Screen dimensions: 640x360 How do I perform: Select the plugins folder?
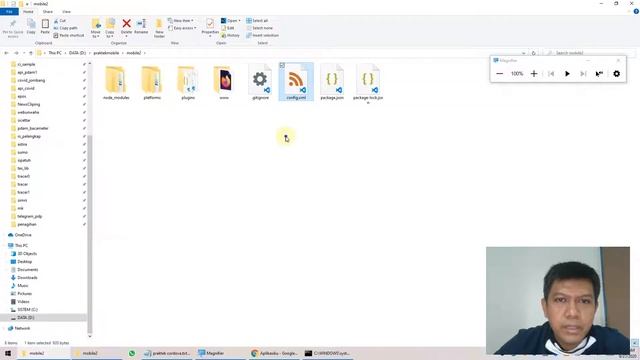click(188, 82)
